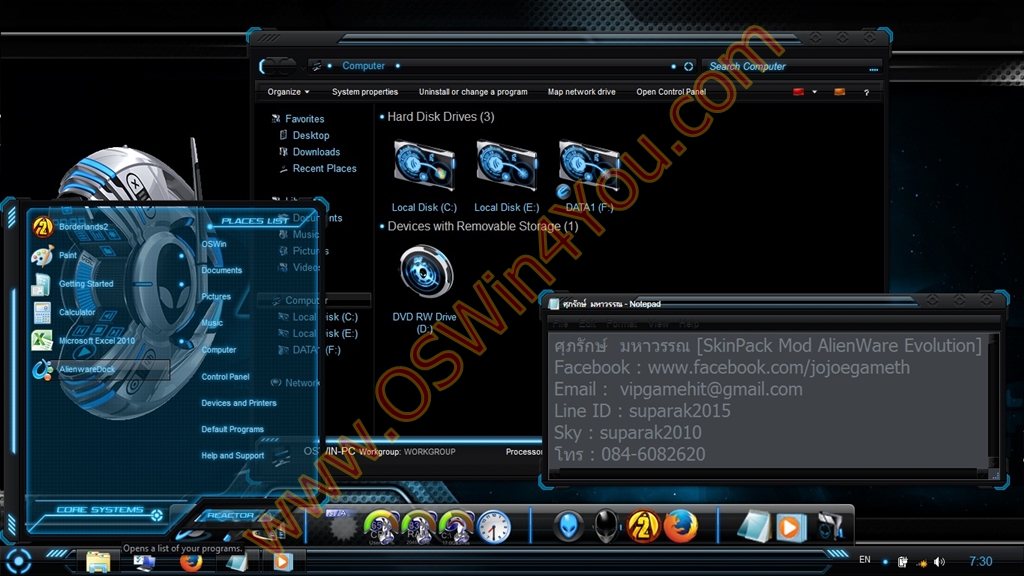The height and width of the screenshot is (576, 1024).
Task: Click the Computer address bar breadcrumb
Action: pos(363,66)
